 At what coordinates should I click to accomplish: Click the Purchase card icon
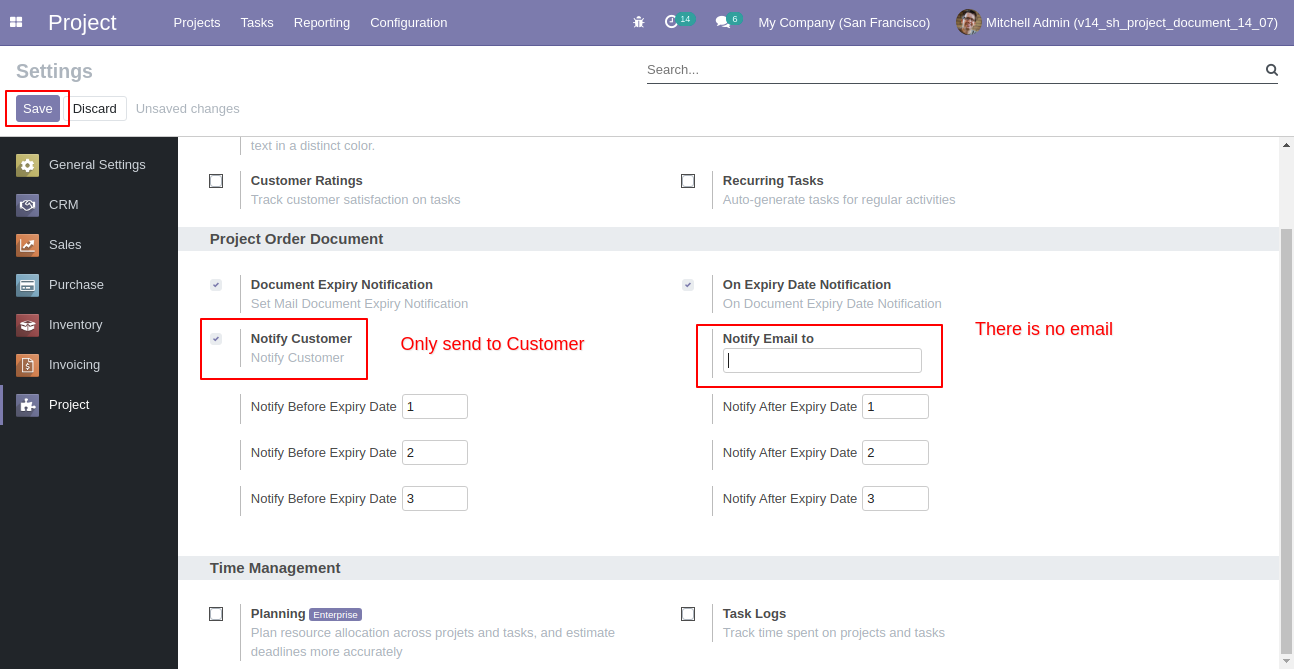pos(28,285)
